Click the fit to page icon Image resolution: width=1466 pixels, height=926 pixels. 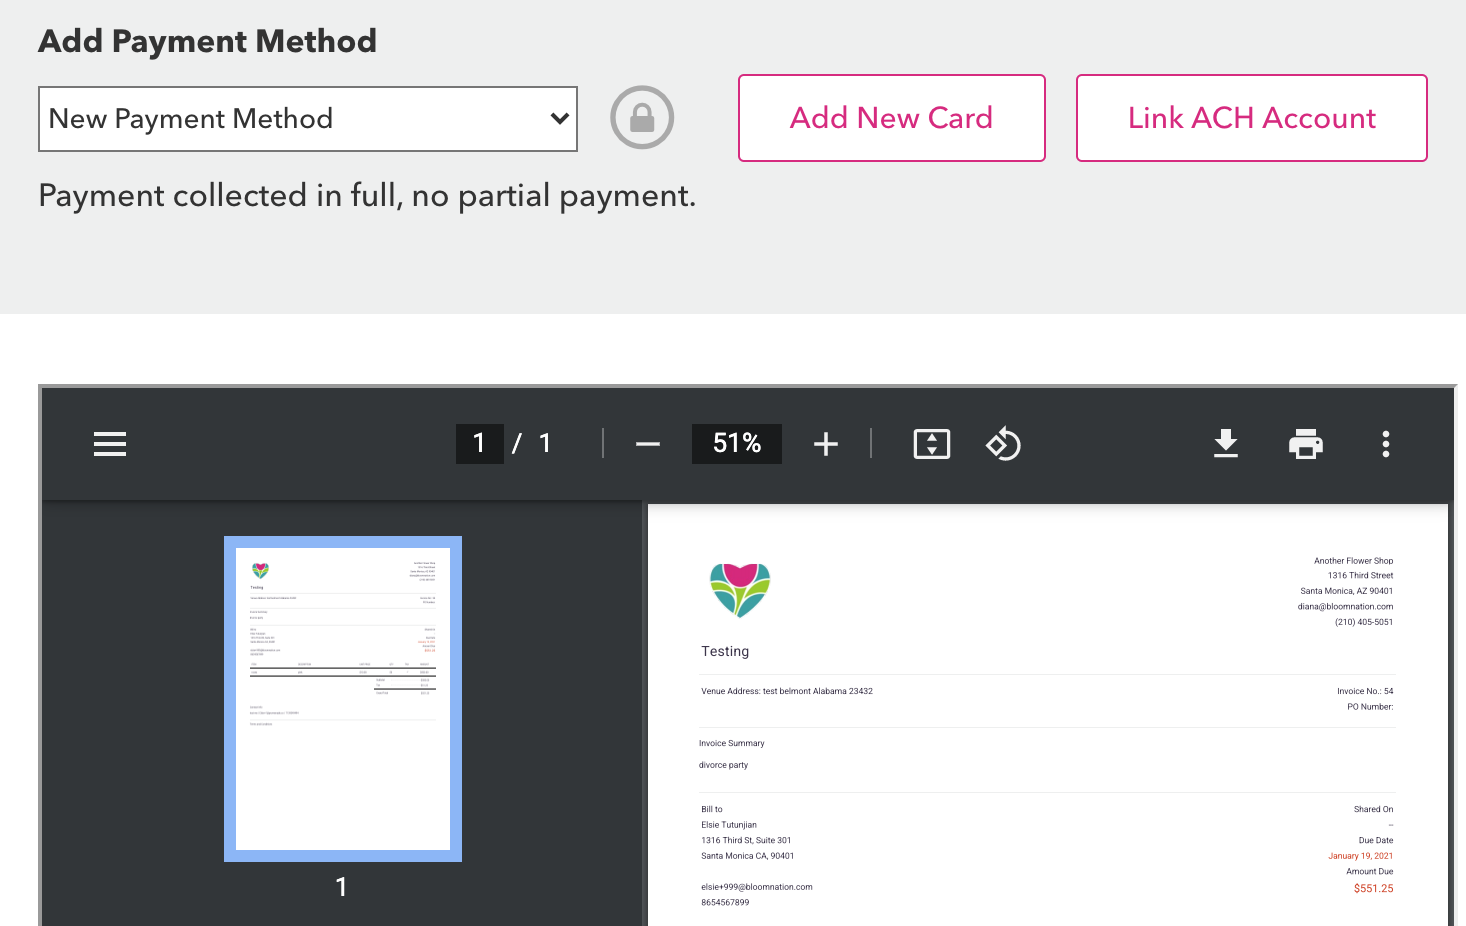(932, 444)
